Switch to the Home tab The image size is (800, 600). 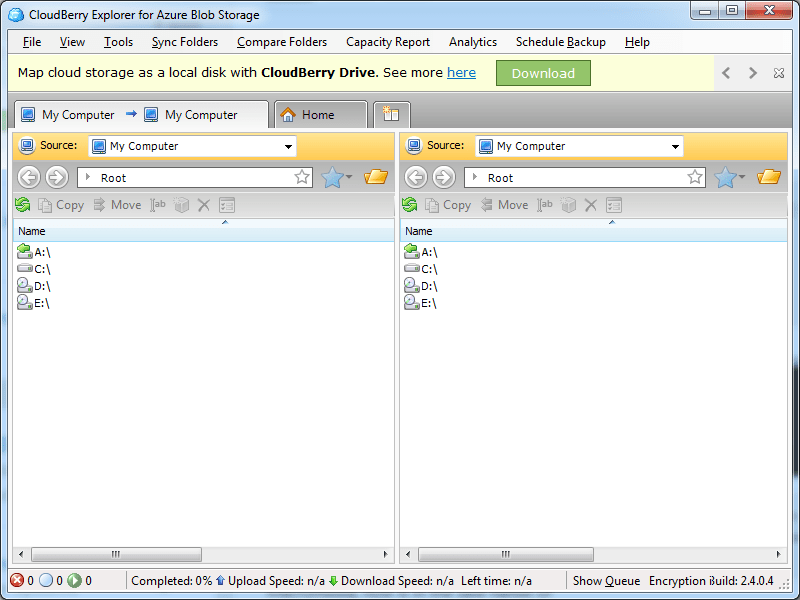[320, 114]
